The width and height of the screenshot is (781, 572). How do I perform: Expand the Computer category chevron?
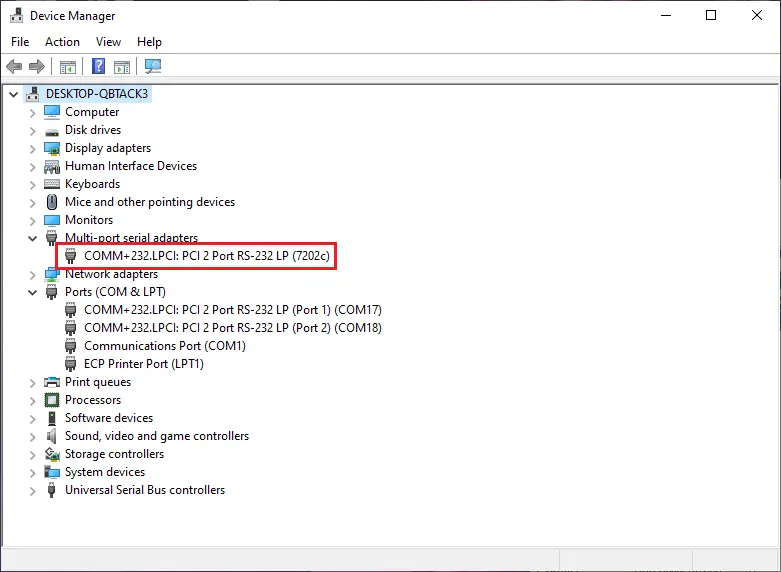(32, 113)
